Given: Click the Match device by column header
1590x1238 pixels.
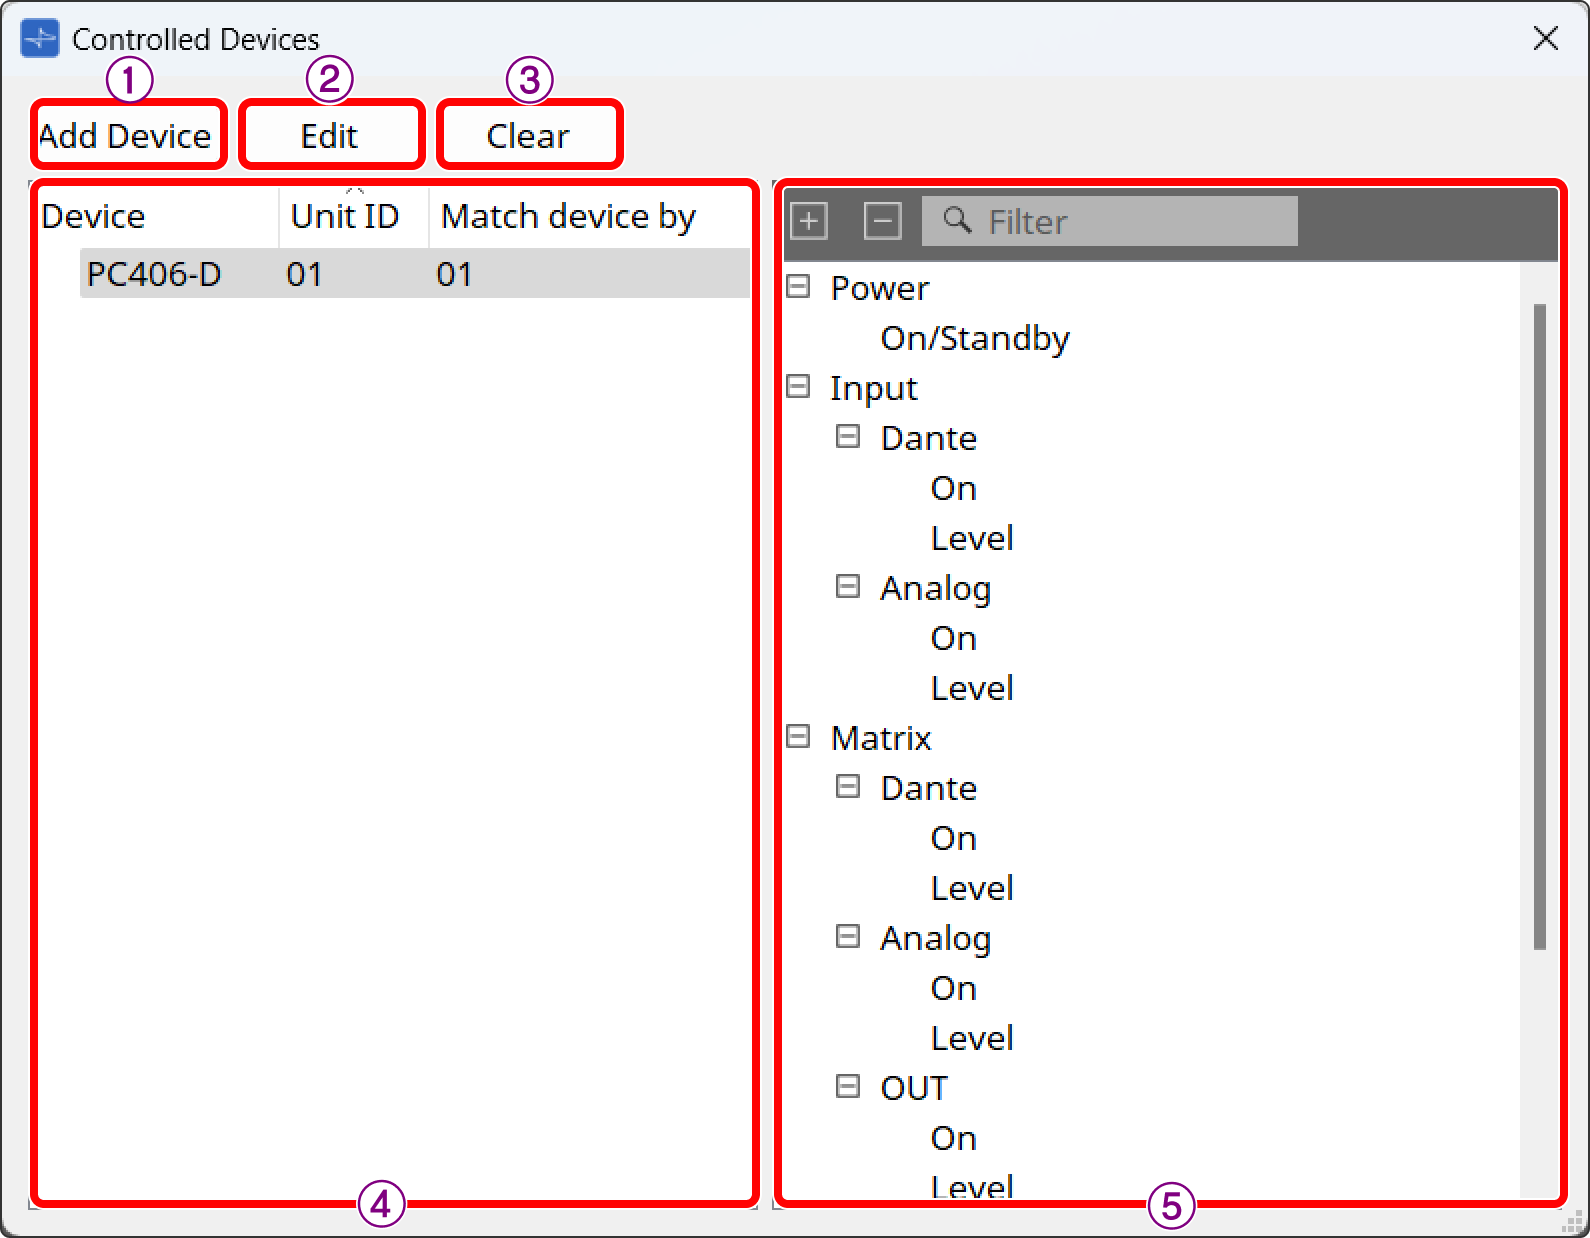Looking at the screenshot, I should tap(568, 217).
